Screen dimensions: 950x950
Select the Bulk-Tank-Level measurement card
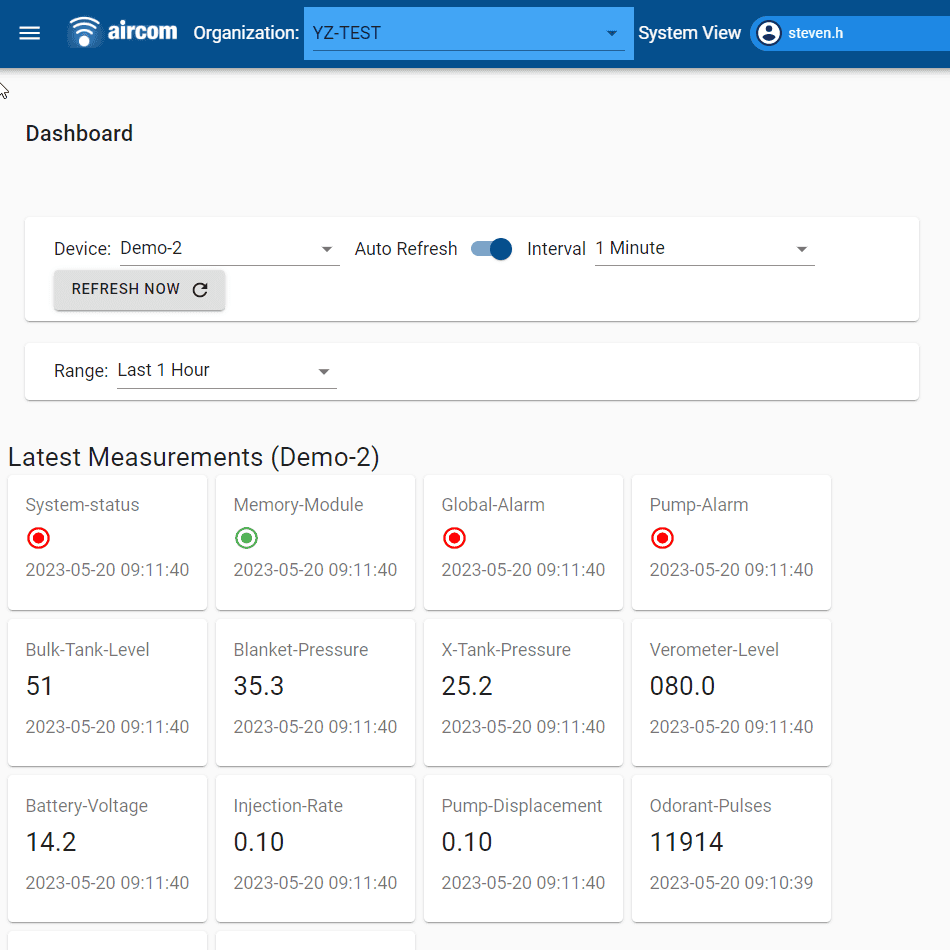tap(107, 691)
